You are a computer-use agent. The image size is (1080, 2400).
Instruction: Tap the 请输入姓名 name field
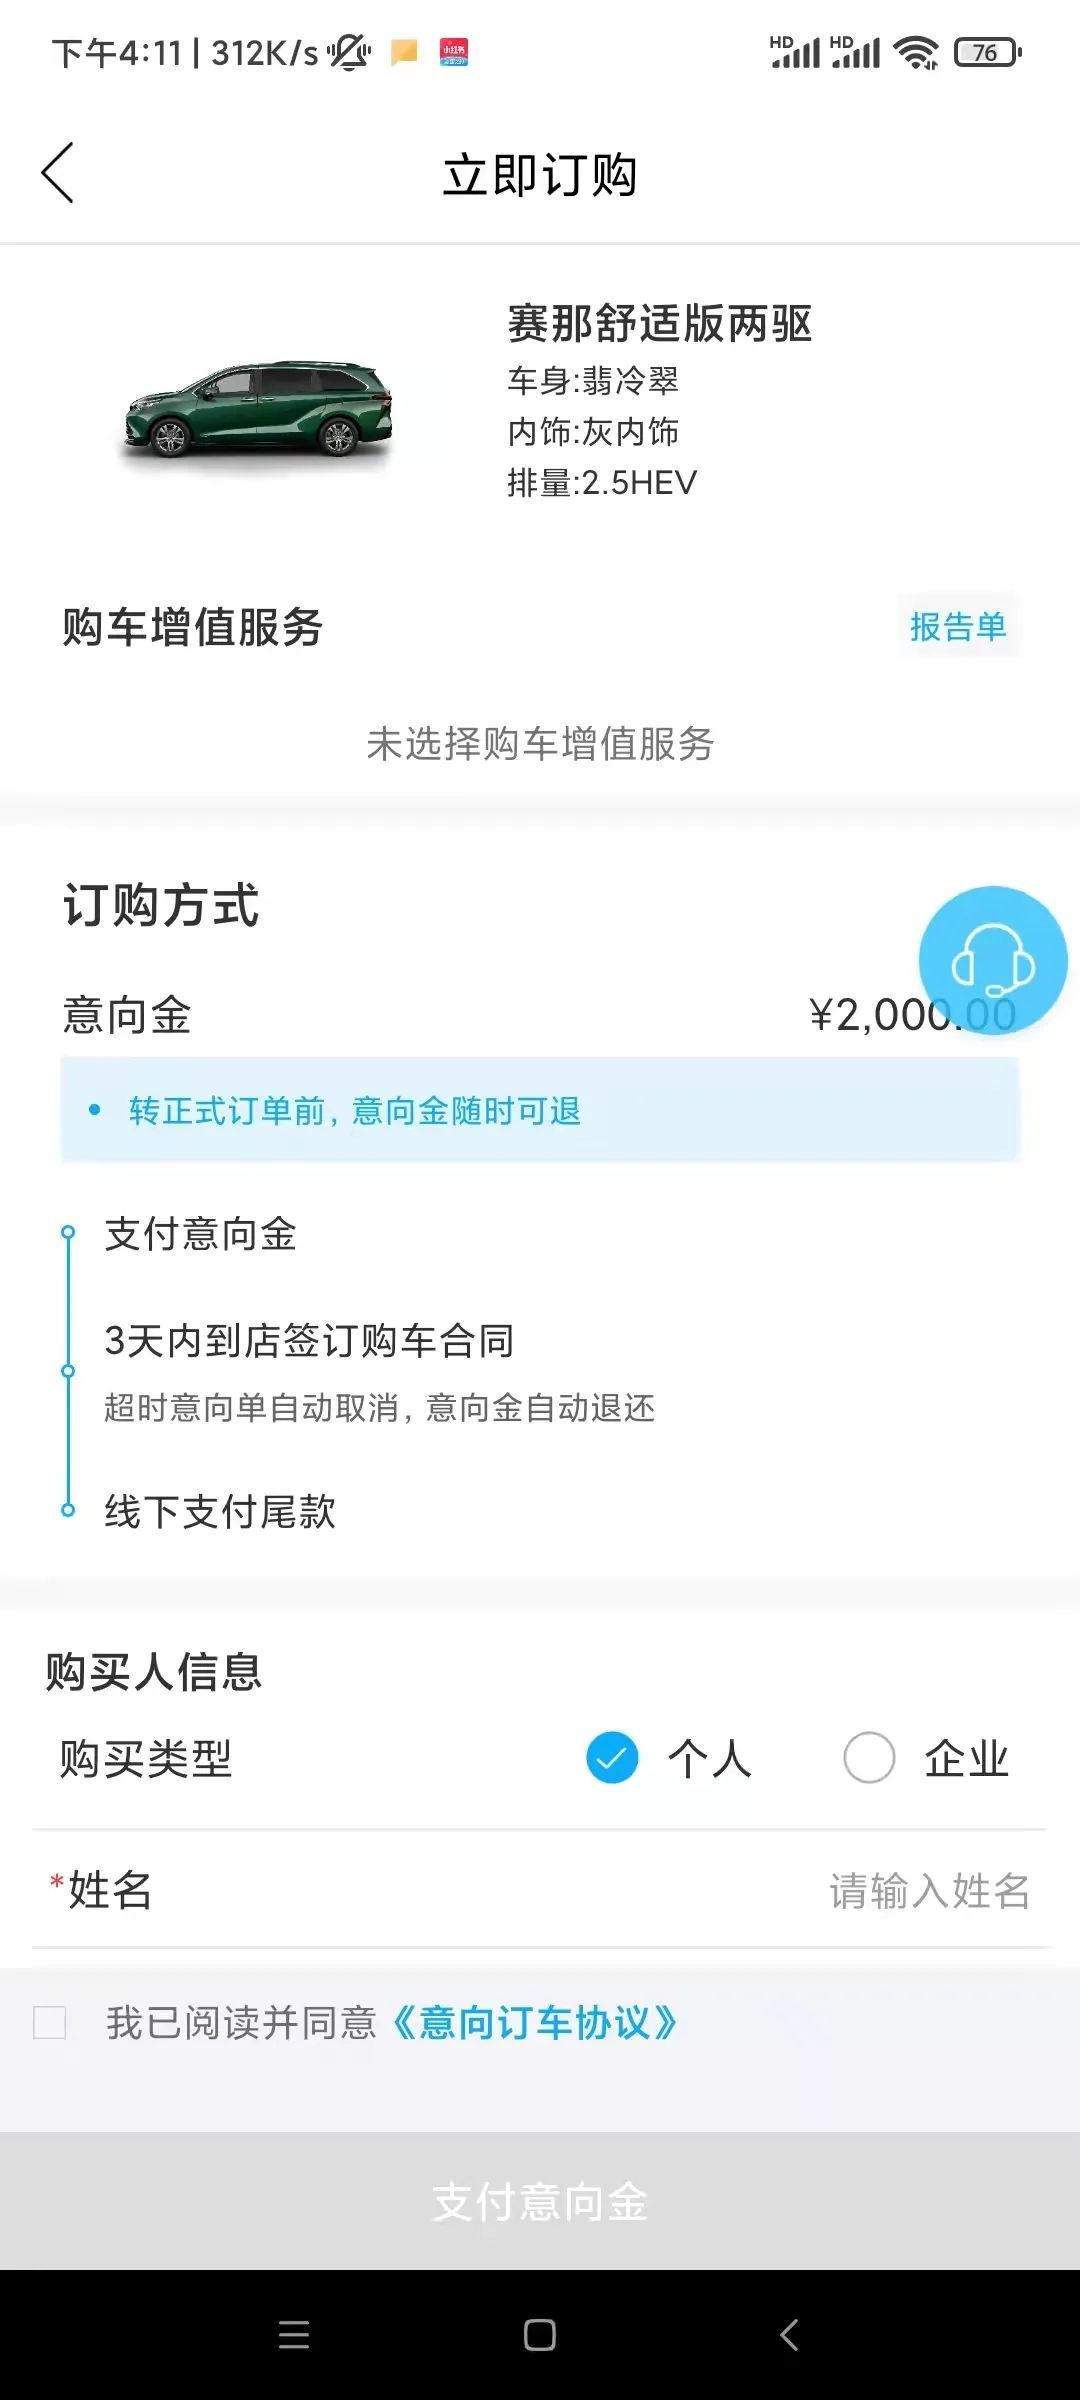928,1891
